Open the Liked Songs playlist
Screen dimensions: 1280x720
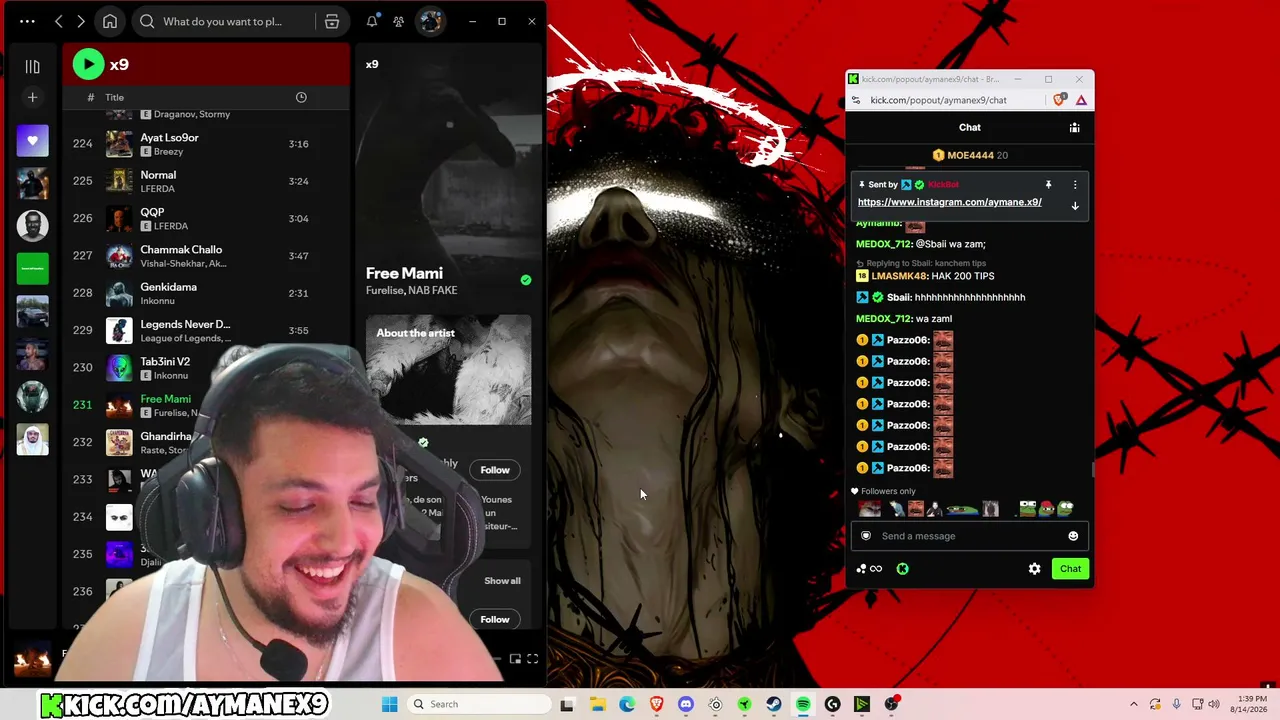point(32,141)
